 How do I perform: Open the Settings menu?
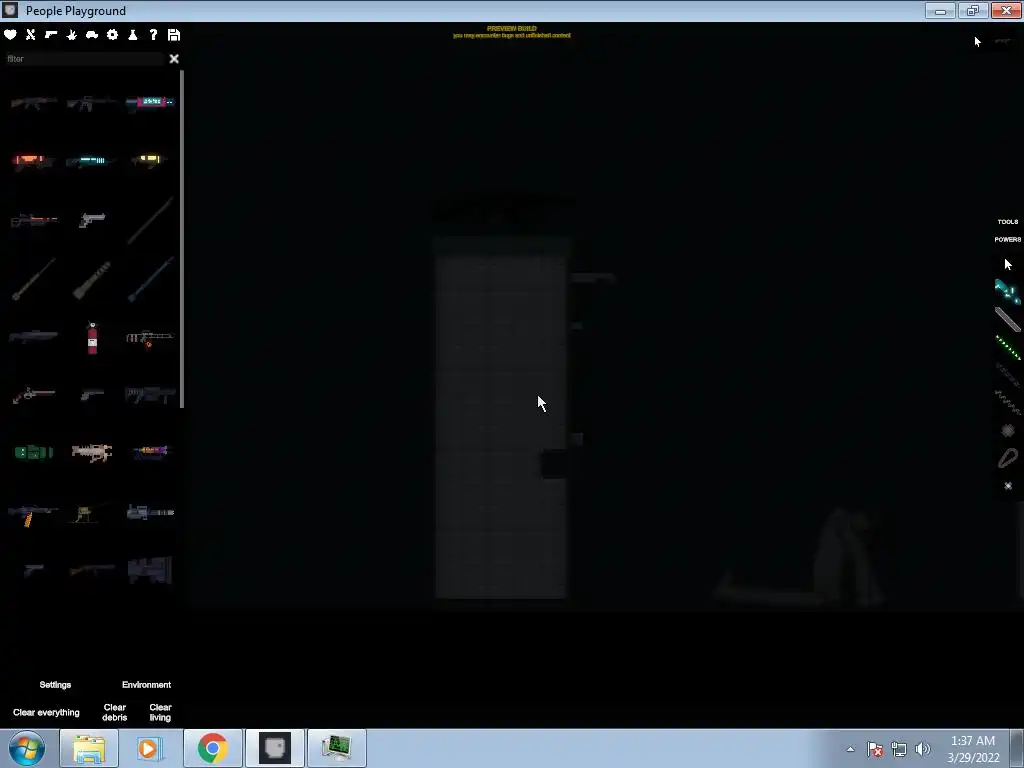55,684
